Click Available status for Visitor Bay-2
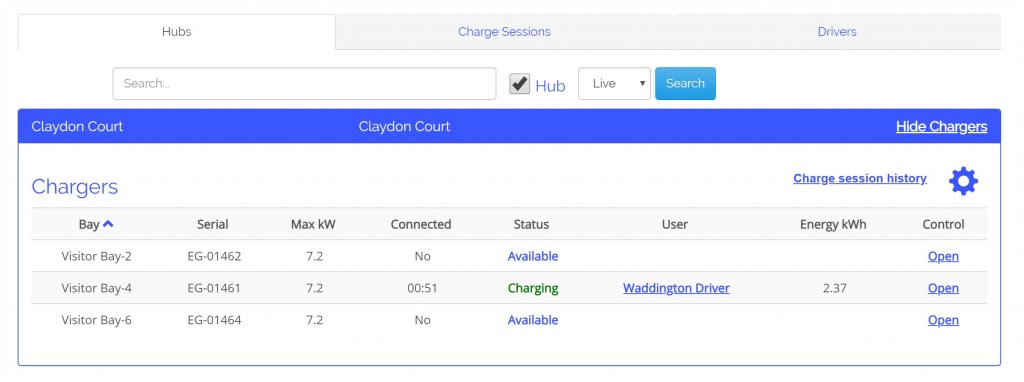 coord(533,256)
